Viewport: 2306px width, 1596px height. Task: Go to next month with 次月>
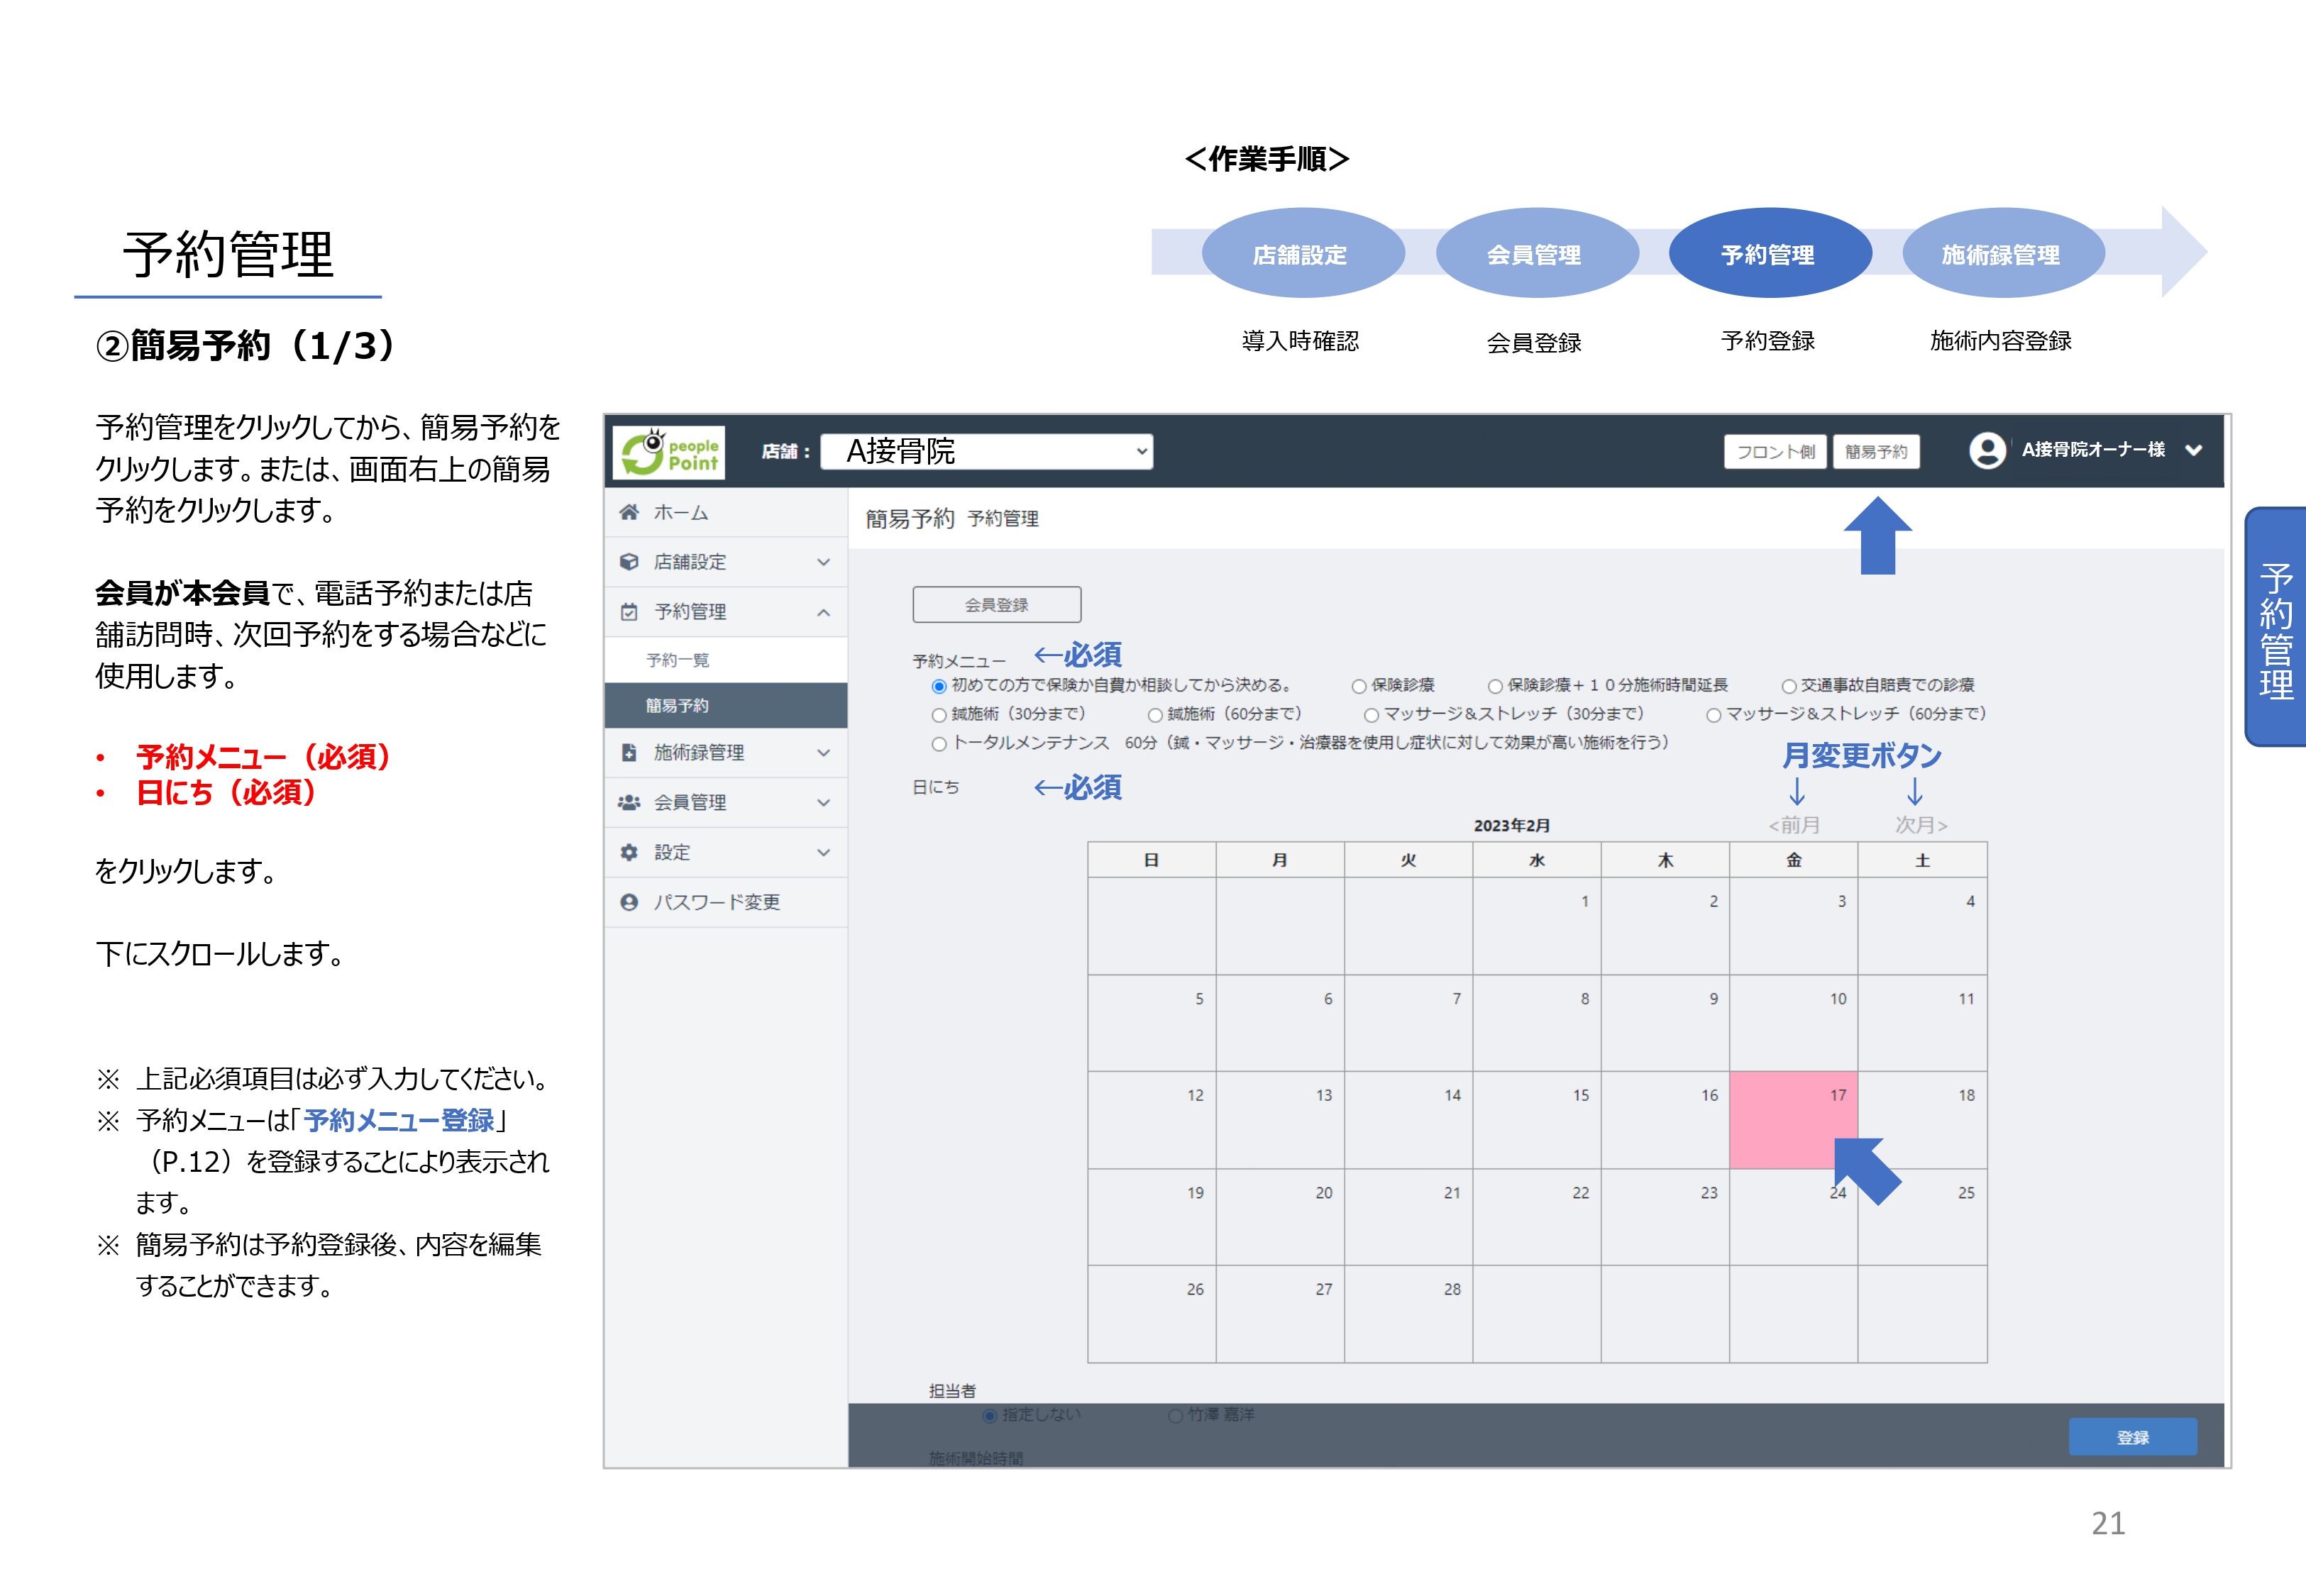point(1921,825)
